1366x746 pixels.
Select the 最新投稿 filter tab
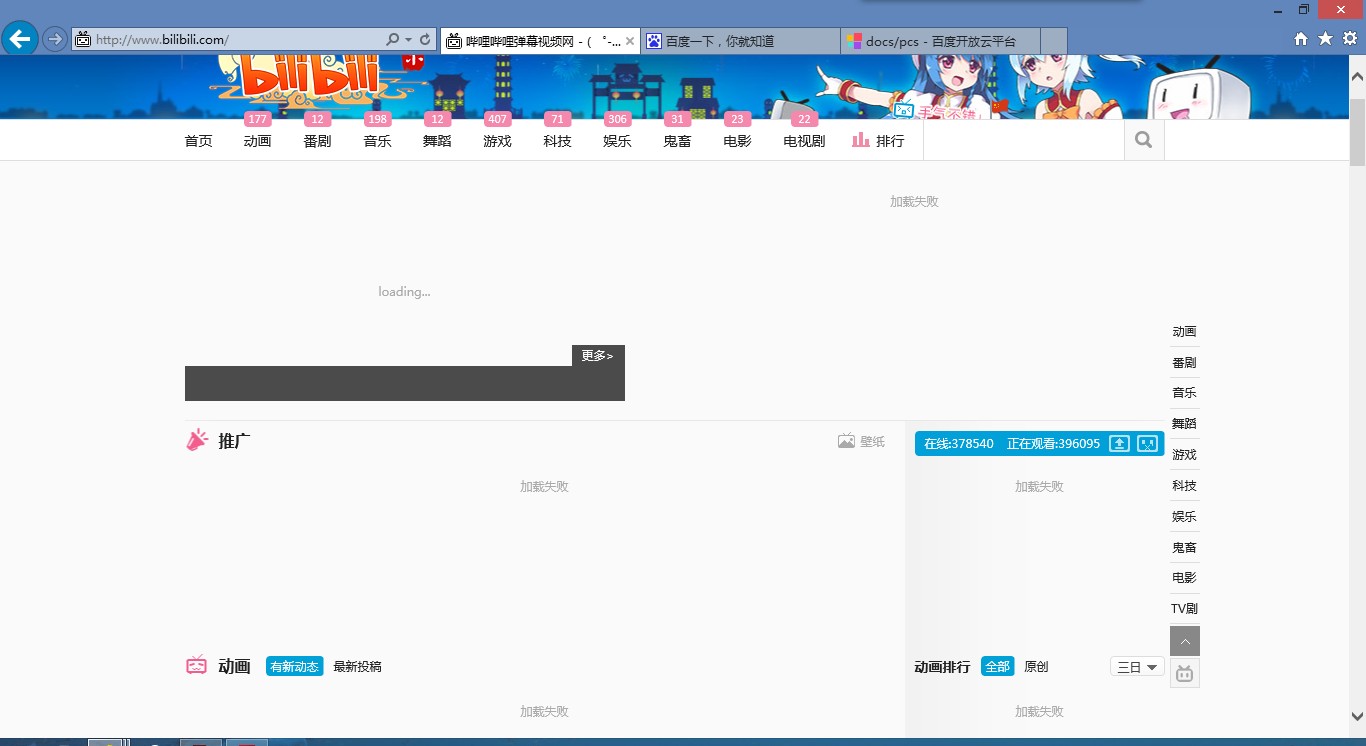357,666
